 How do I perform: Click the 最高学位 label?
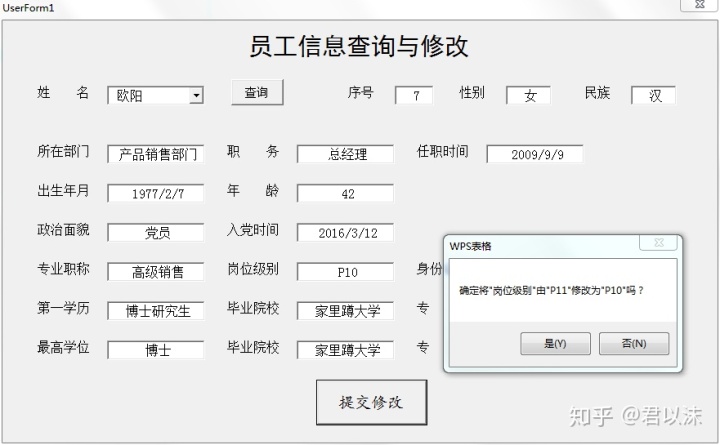pos(63,347)
